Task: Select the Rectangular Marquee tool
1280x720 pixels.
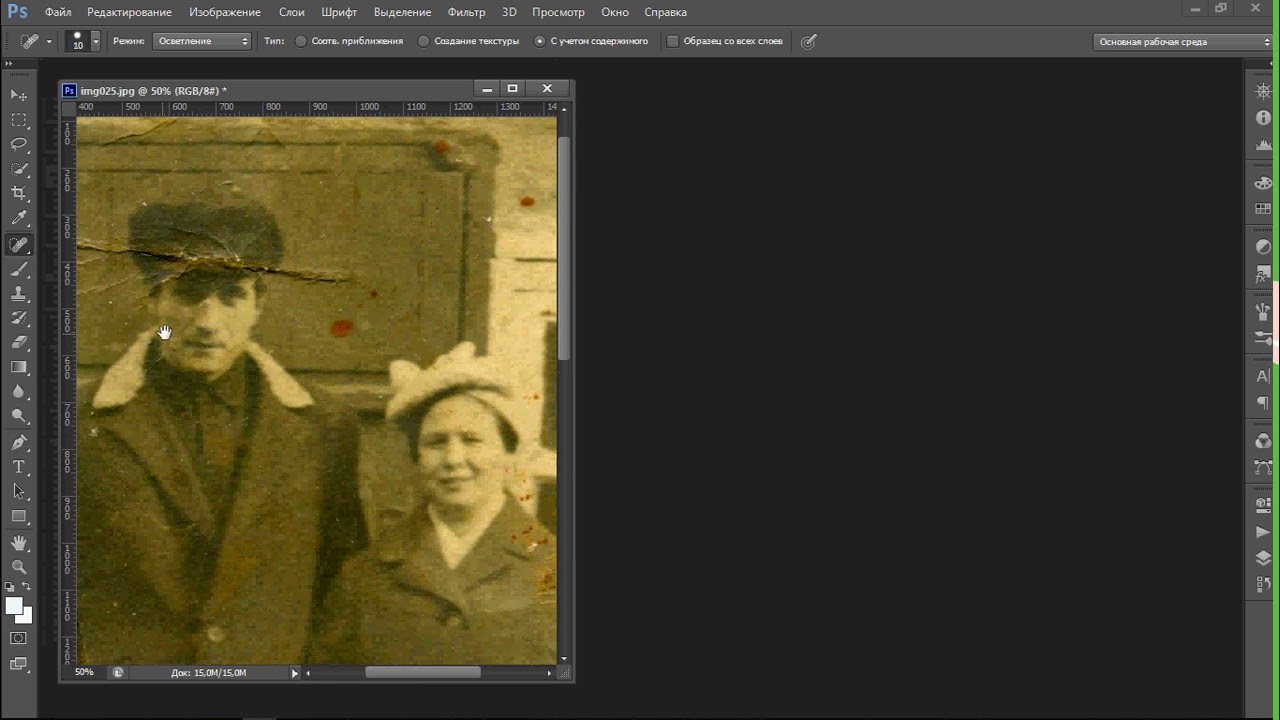Action: click(19, 120)
